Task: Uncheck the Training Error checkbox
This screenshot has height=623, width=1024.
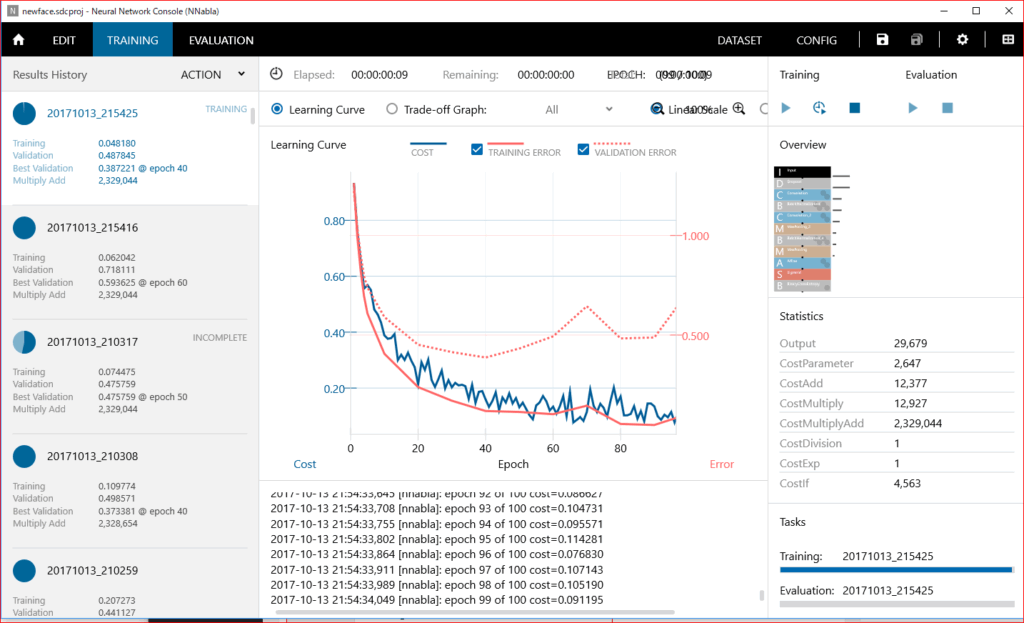Action: [x=477, y=150]
